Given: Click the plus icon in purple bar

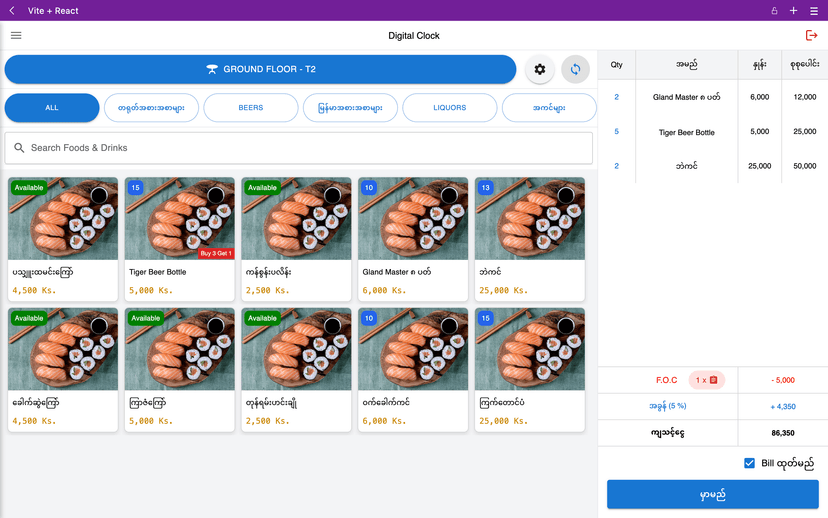Looking at the screenshot, I should tap(793, 11).
